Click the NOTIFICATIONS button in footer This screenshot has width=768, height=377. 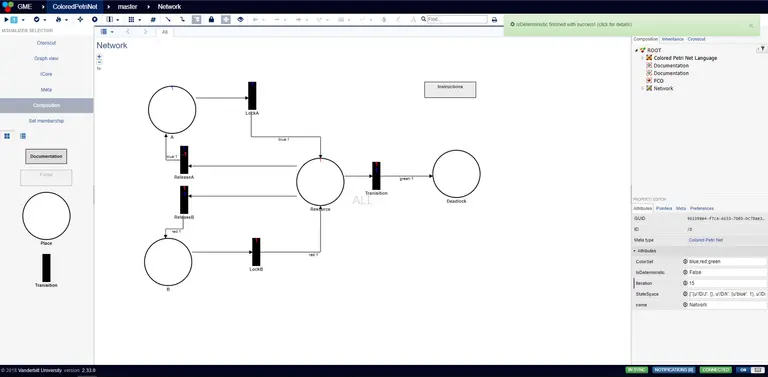pyautogui.click(x=673, y=370)
